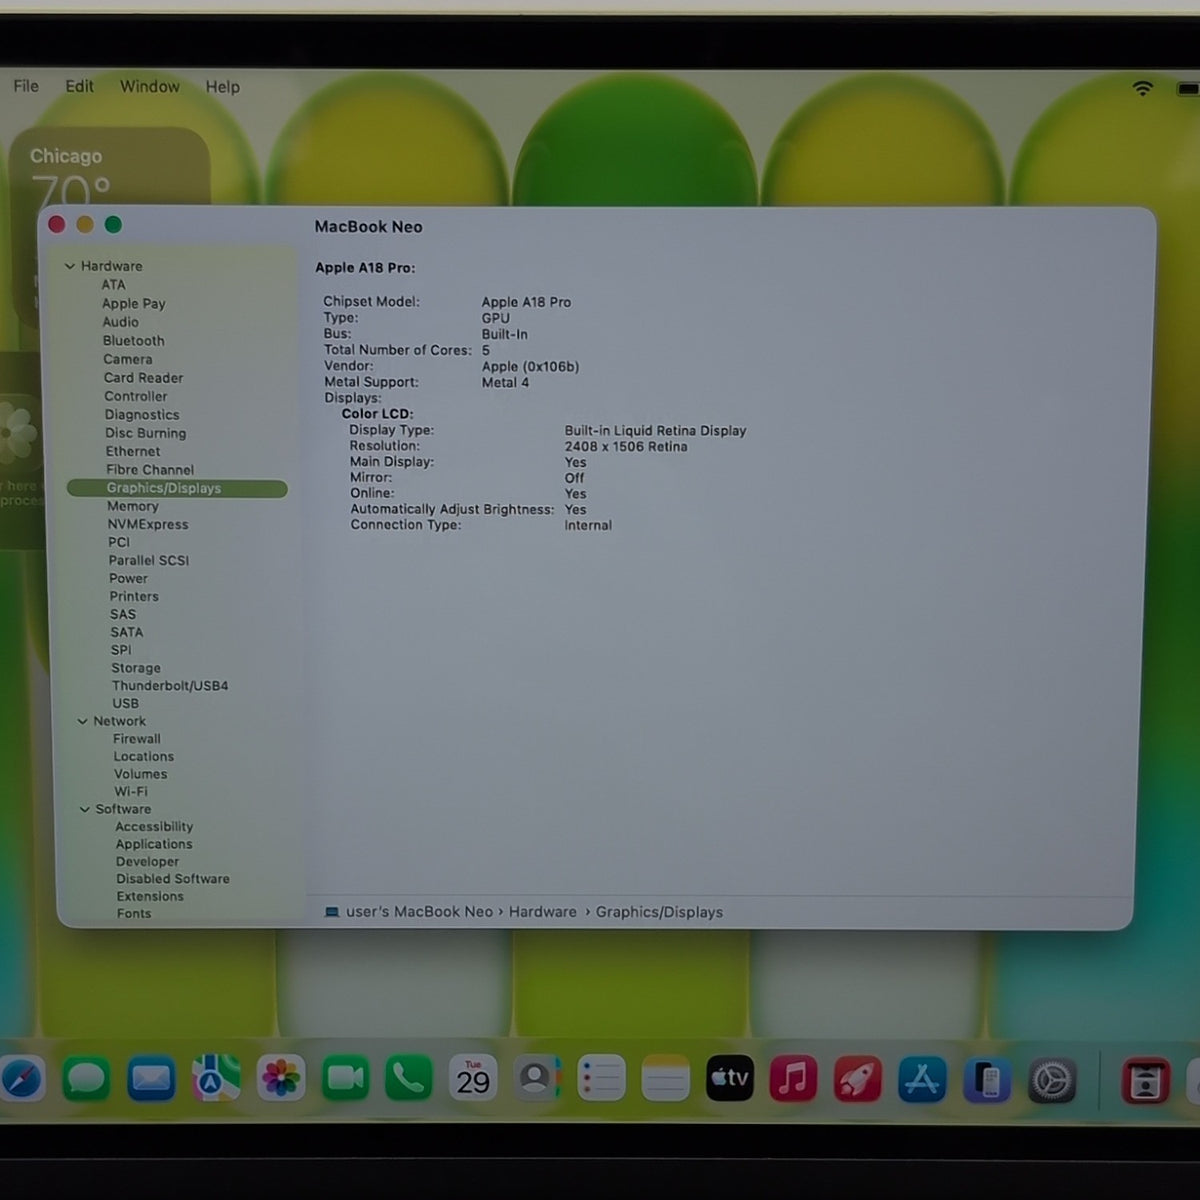Click the computer icon in the path bar
The height and width of the screenshot is (1200, 1200).
[332, 912]
